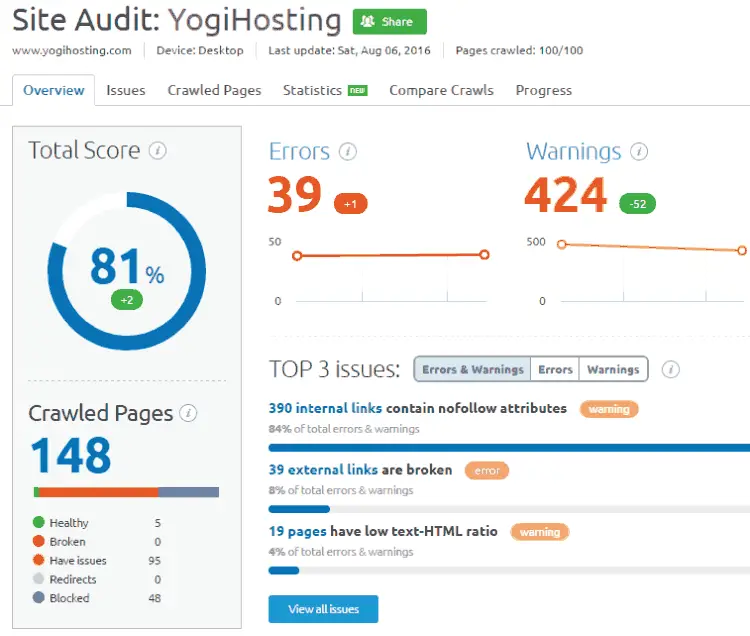The width and height of the screenshot is (750, 636).
Task: Click the View all issues button
Action: pyautogui.click(x=323, y=609)
